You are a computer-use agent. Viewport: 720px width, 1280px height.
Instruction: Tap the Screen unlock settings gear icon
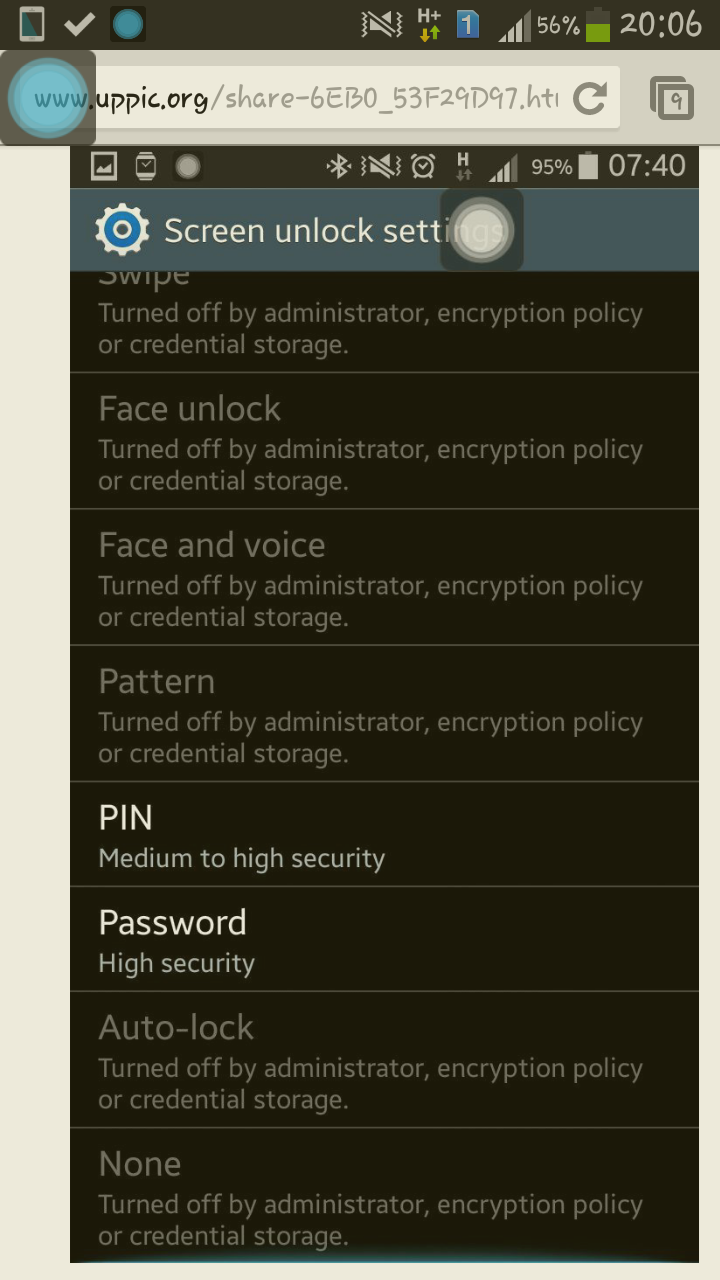[x=122, y=230]
